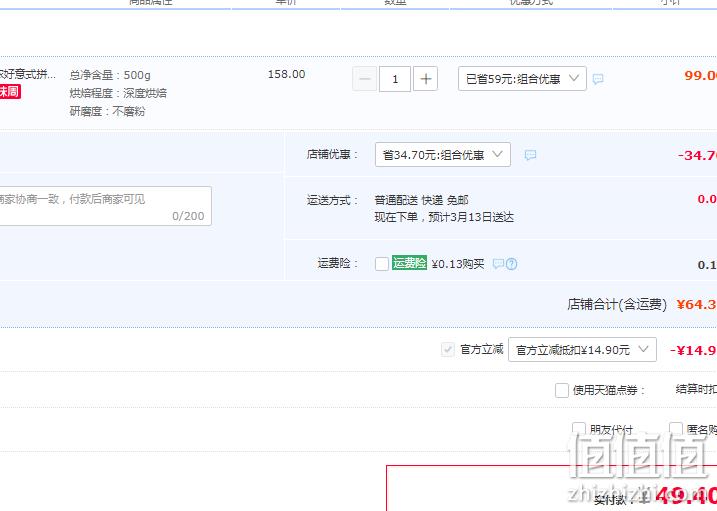Click comment icon beside 已省59元 dropdown

598,79
